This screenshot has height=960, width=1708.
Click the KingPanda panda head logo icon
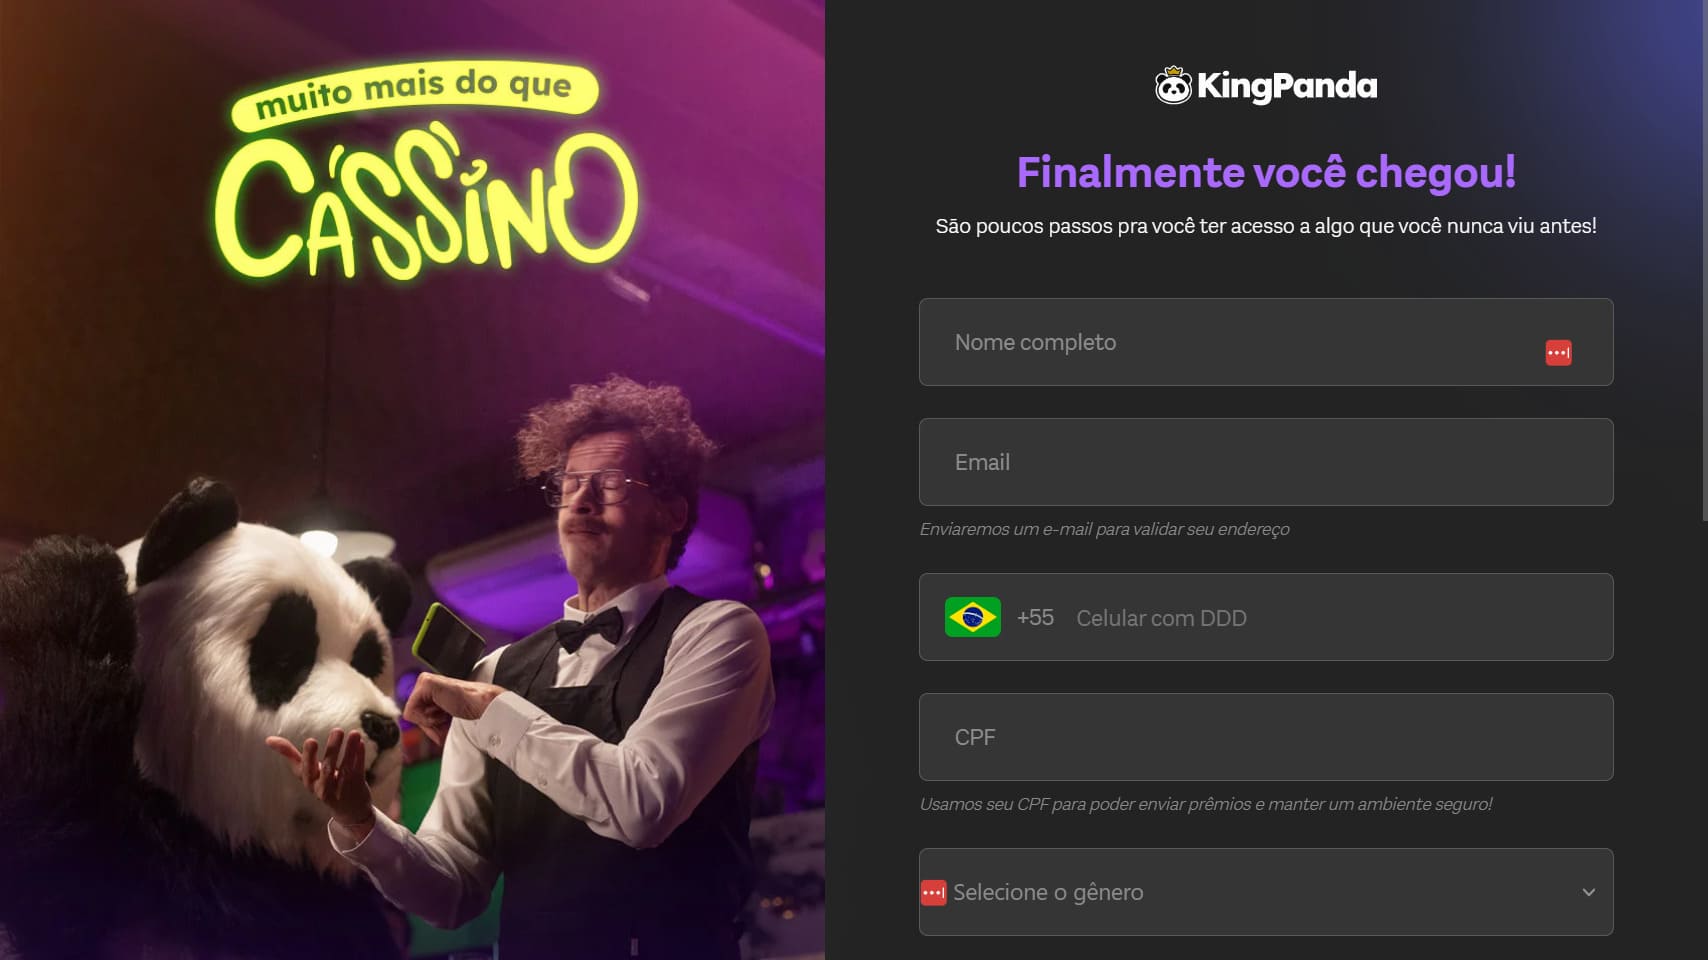pyautogui.click(x=1173, y=86)
